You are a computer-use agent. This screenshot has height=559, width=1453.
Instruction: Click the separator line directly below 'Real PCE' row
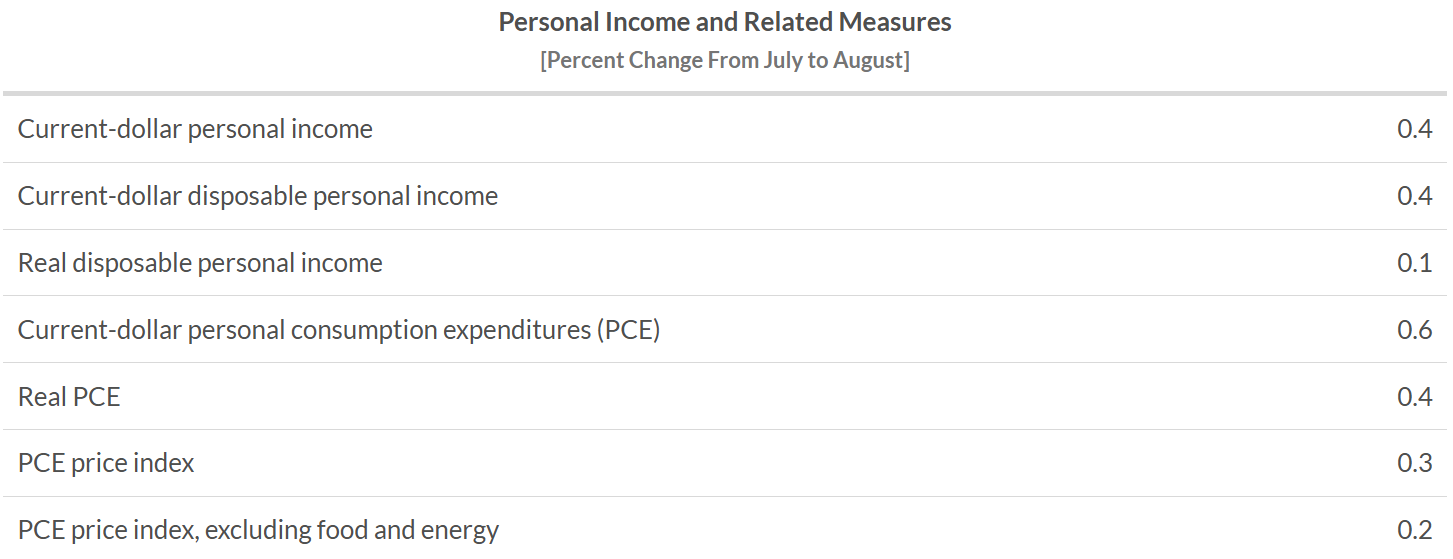click(x=725, y=430)
